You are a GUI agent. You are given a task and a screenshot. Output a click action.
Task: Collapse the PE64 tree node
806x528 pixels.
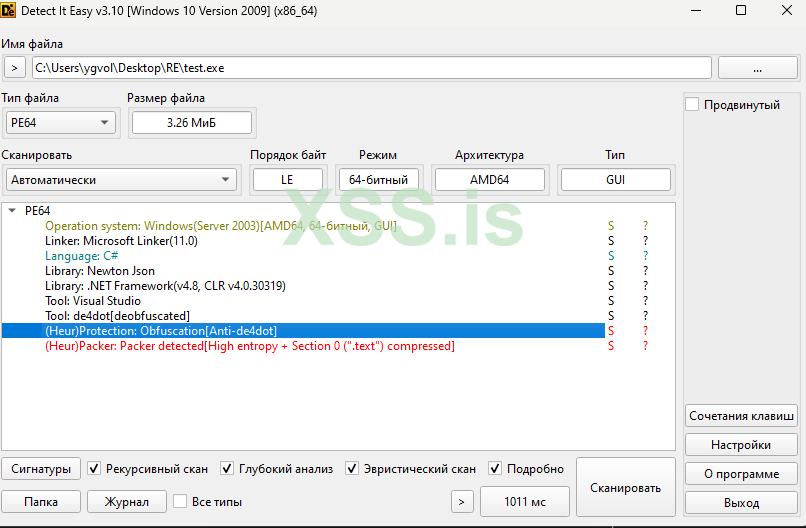pyautogui.click(x=13, y=210)
